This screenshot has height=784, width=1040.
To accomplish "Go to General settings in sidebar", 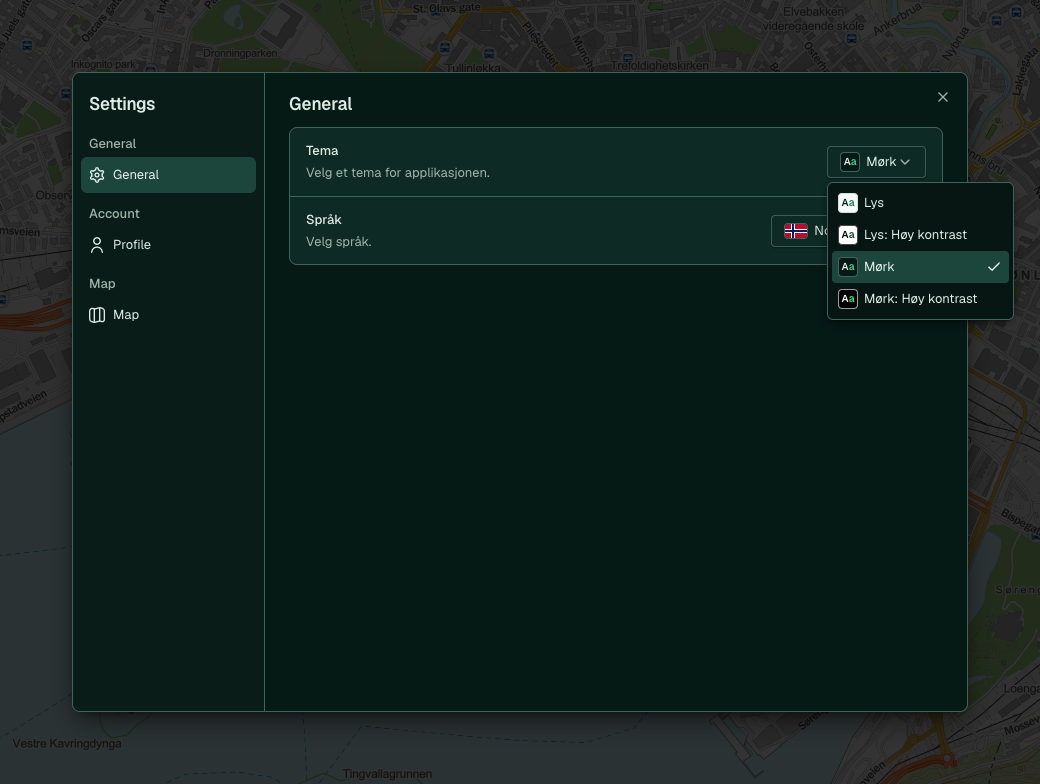I will [168, 175].
